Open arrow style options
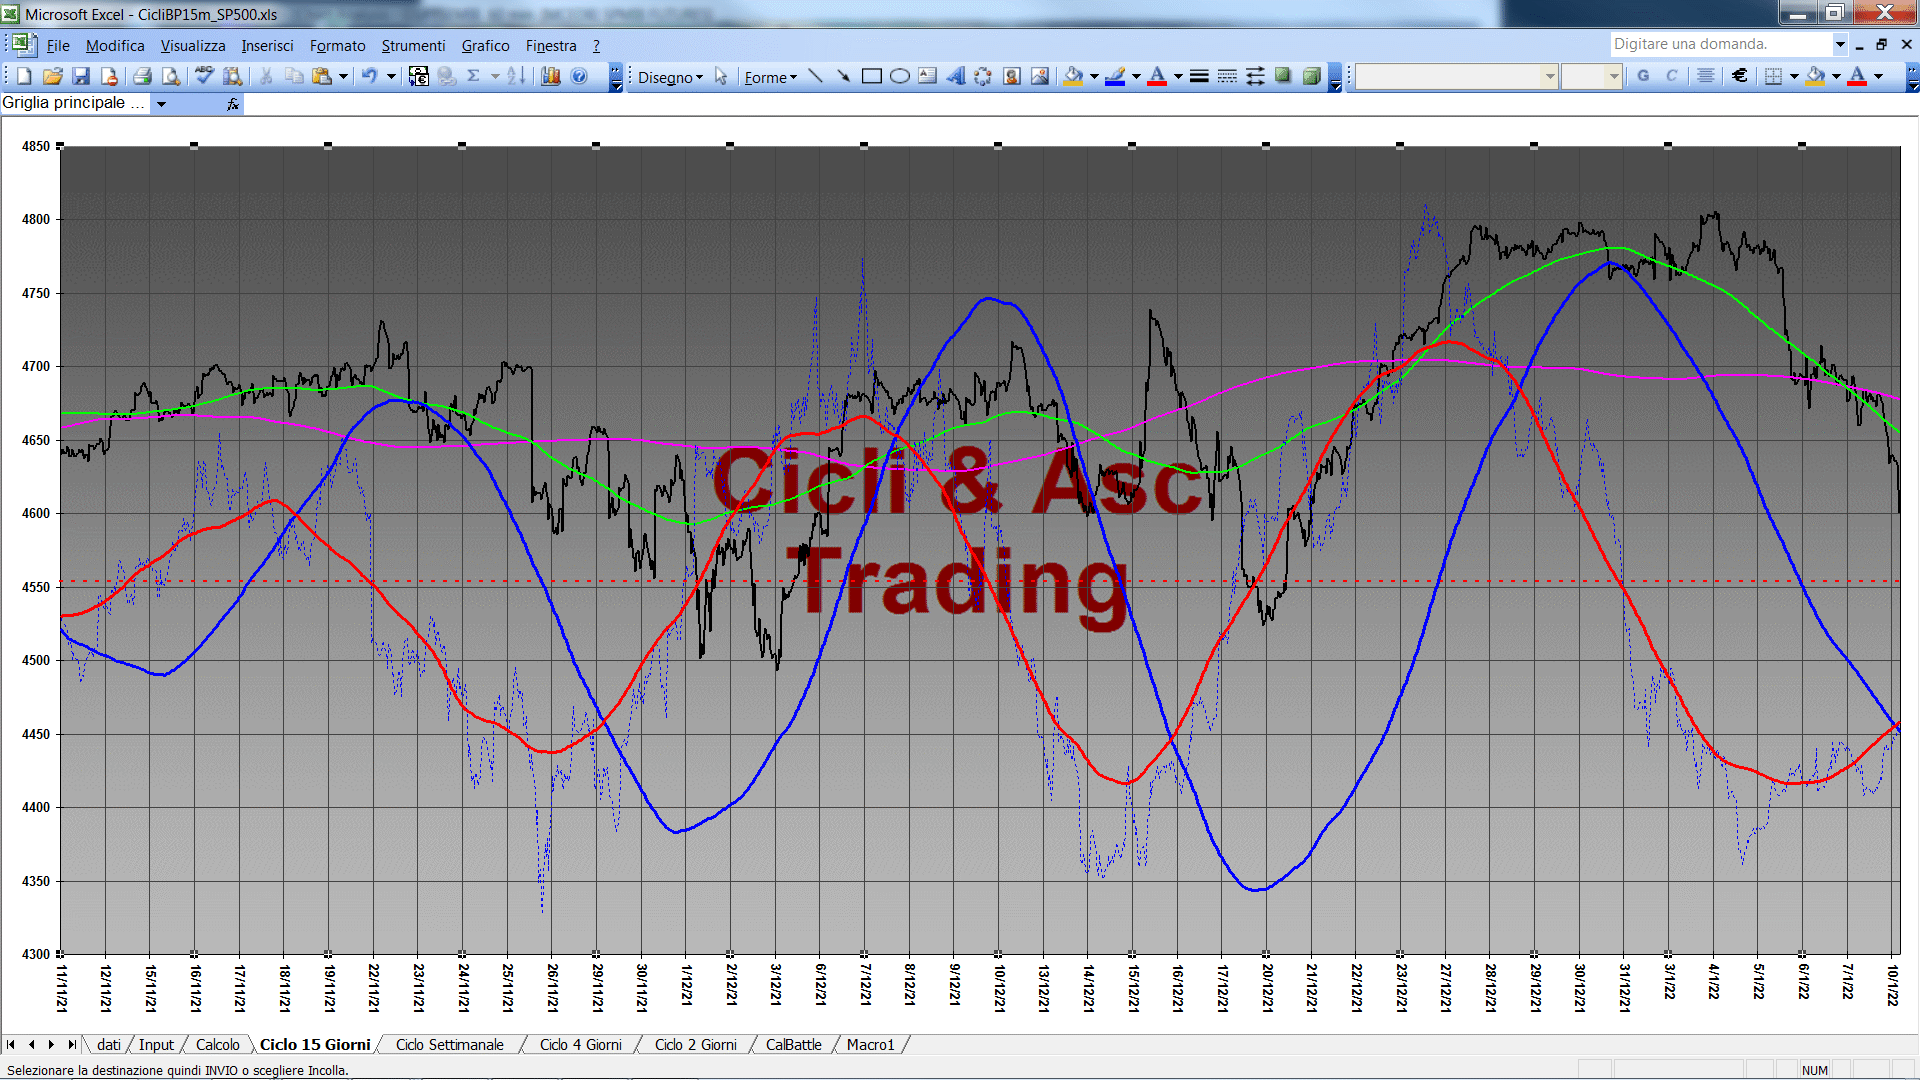The width and height of the screenshot is (1920, 1080). pyautogui.click(x=1255, y=76)
